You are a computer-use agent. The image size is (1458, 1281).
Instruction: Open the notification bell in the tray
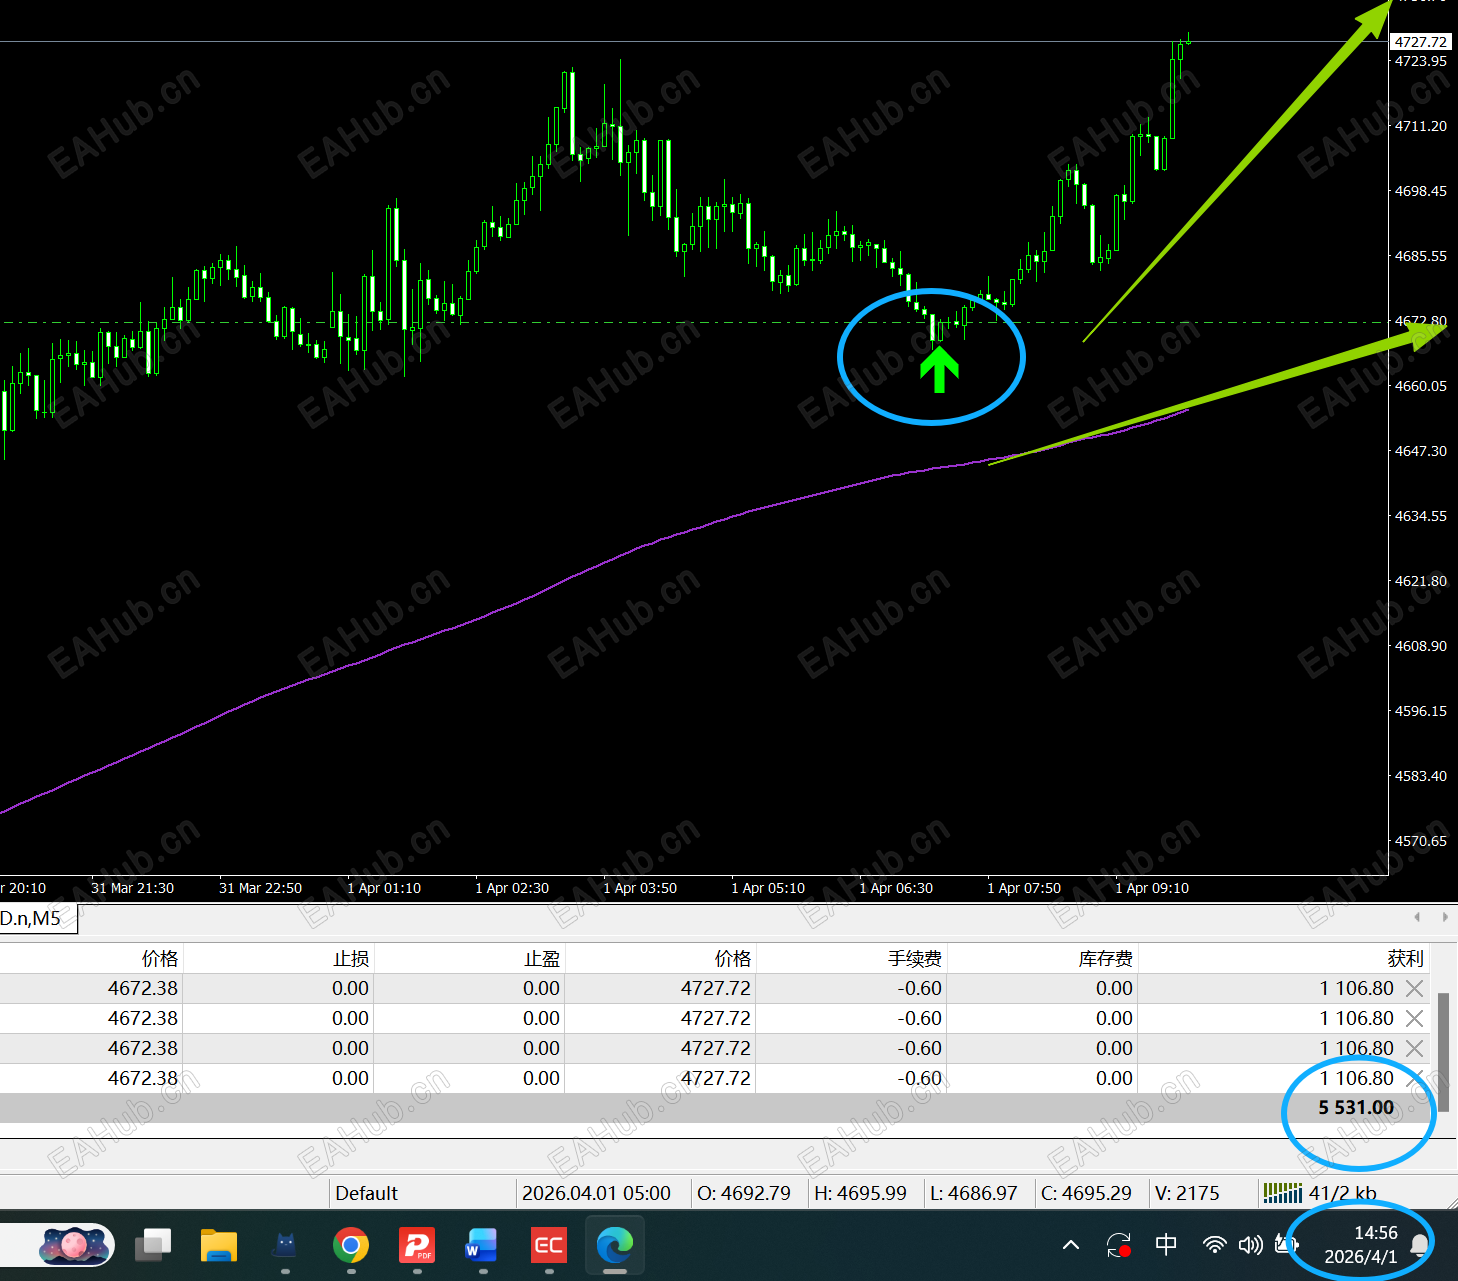(x=1419, y=1245)
